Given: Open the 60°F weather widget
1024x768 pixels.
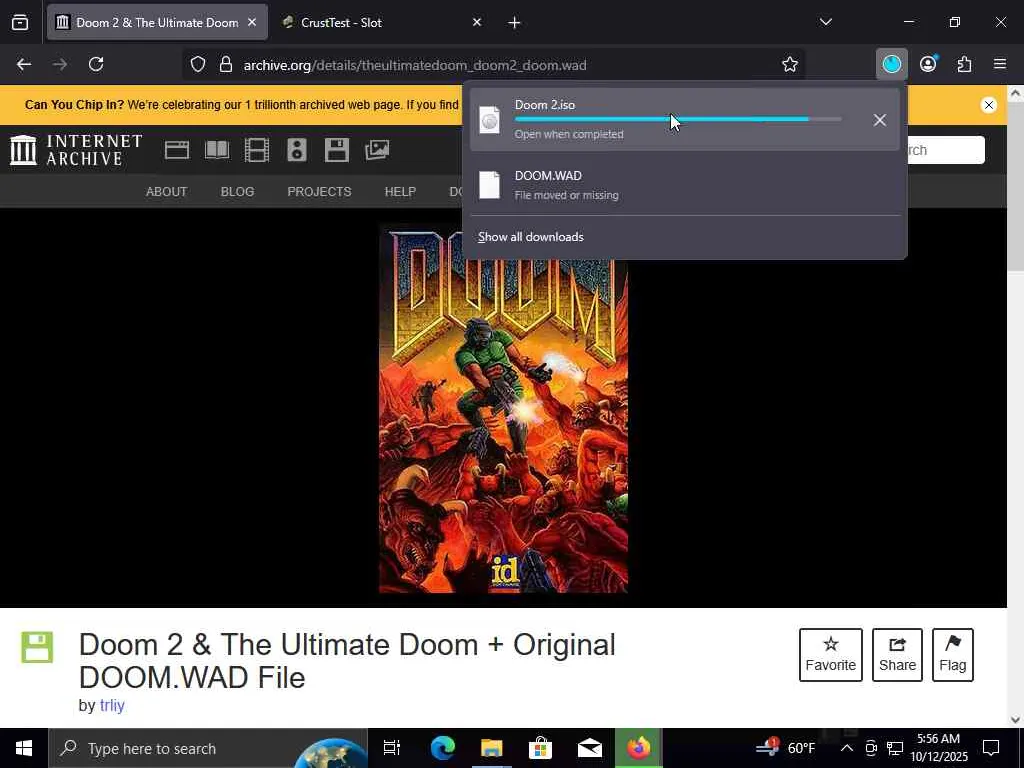Looking at the screenshot, I should pos(786,748).
